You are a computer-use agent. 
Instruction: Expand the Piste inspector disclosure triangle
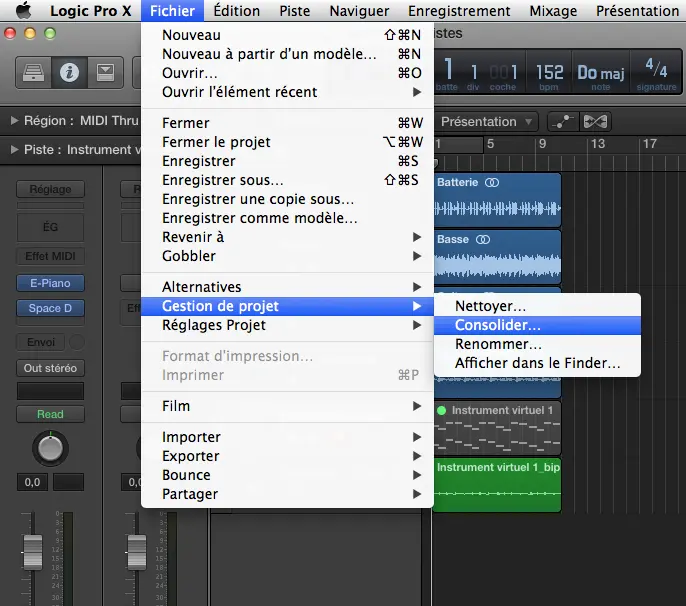click(14, 150)
